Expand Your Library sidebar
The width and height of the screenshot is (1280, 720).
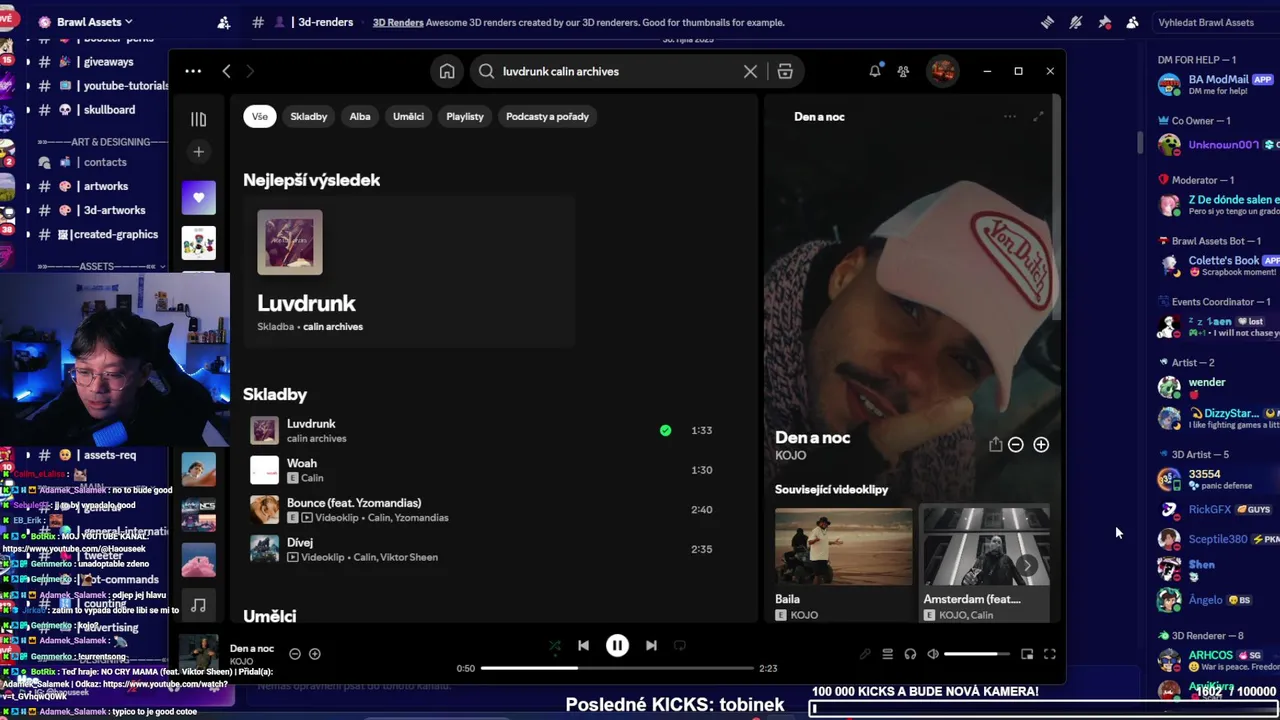(x=198, y=119)
